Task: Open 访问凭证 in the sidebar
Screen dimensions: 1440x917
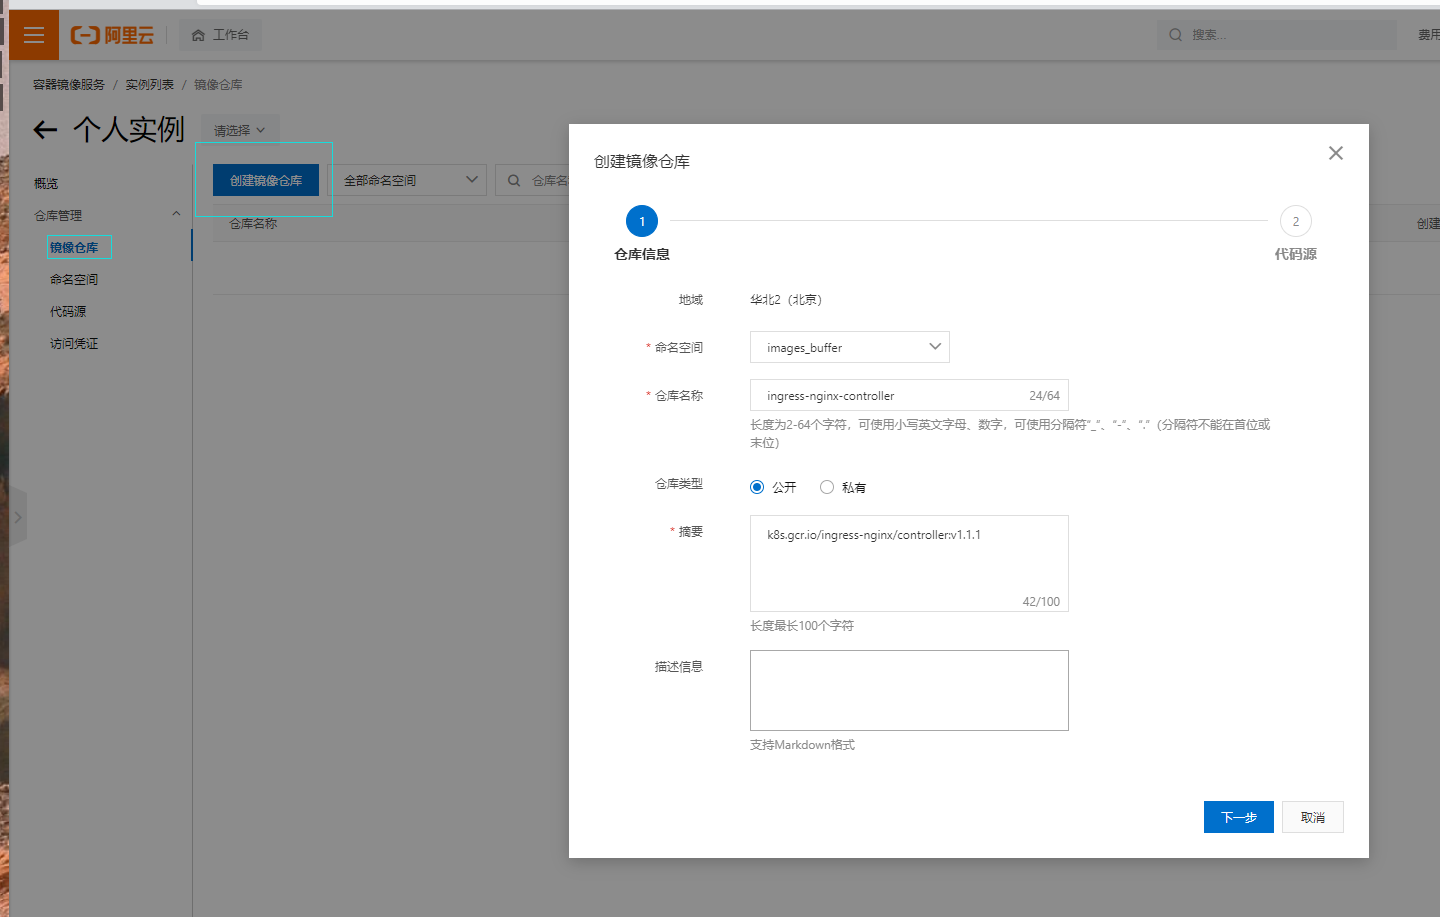Action: pyautogui.click(x=74, y=343)
